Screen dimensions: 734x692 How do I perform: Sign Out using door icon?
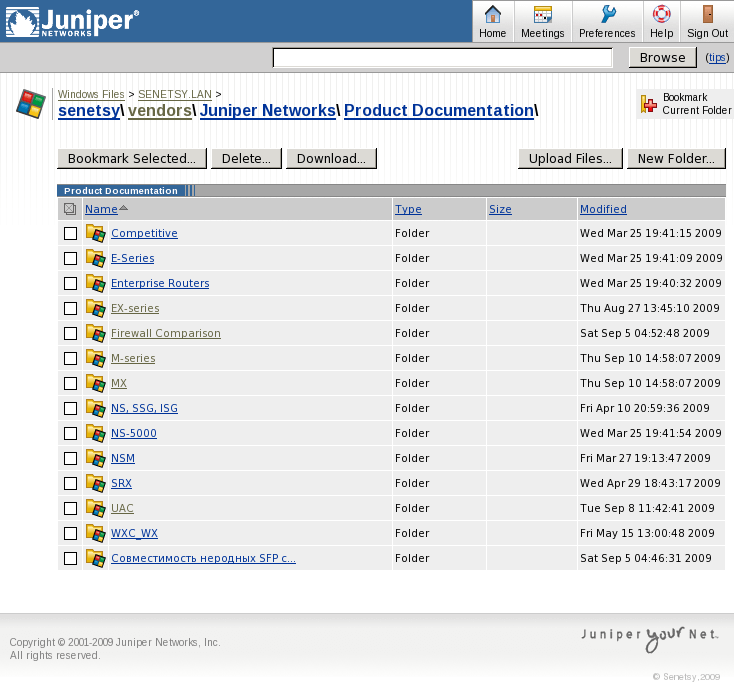tap(708, 15)
